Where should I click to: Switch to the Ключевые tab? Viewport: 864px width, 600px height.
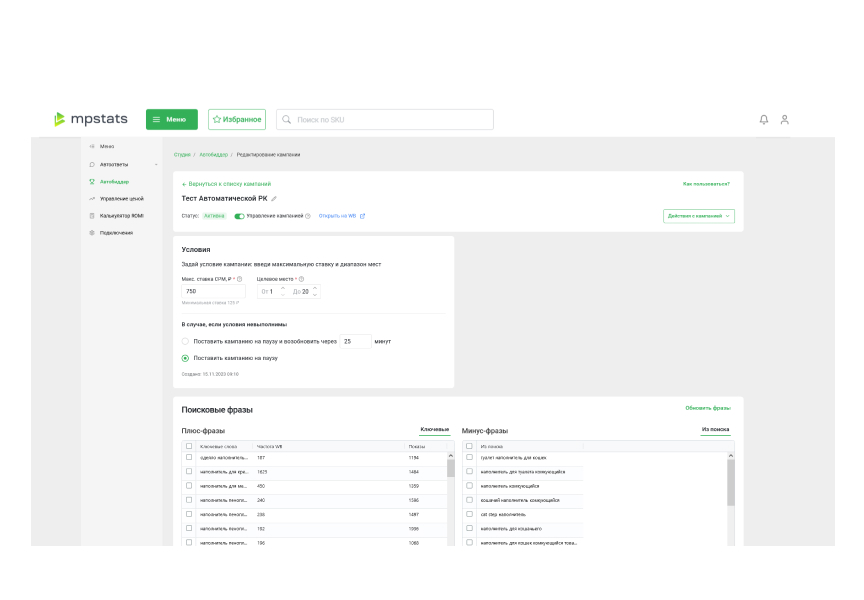tap(434, 429)
